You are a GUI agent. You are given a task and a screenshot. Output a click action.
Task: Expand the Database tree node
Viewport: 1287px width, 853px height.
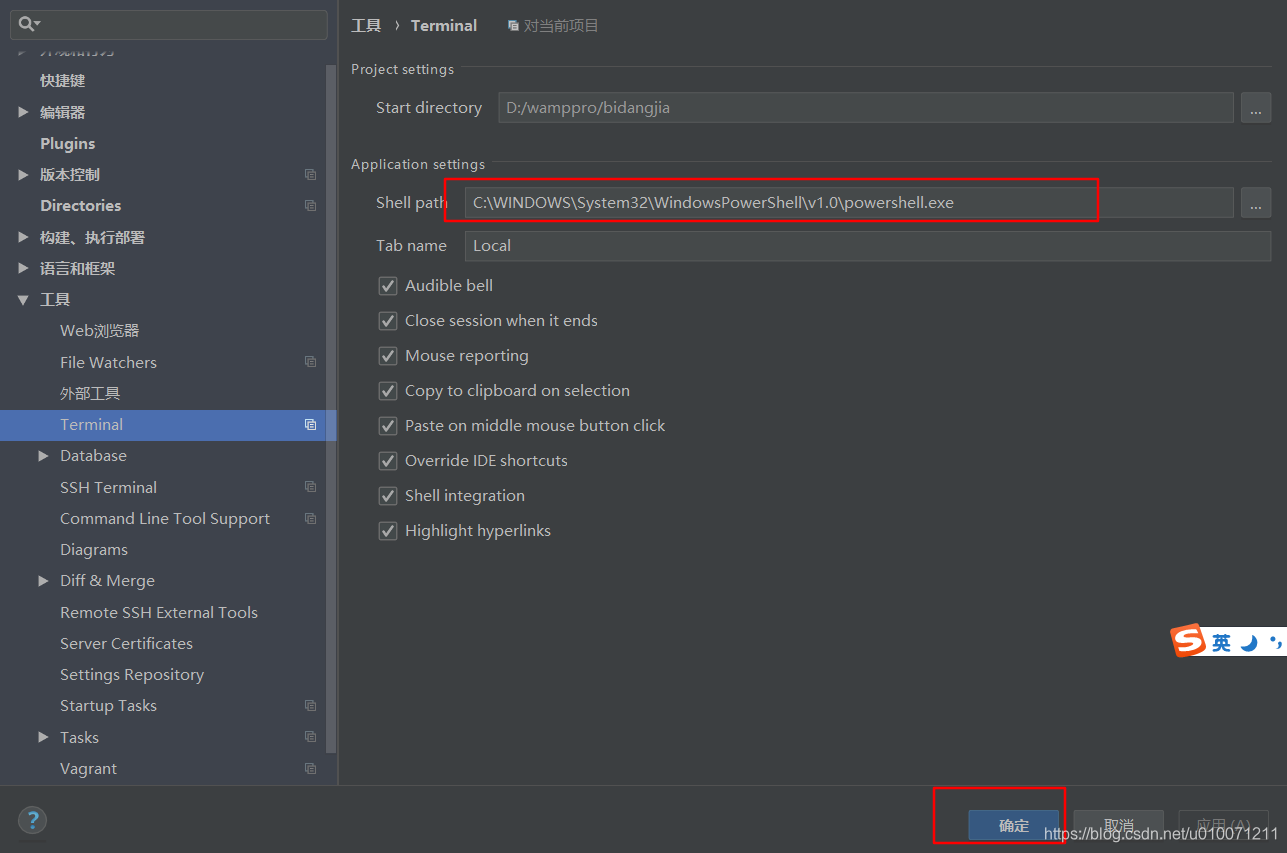pyautogui.click(x=43, y=455)
